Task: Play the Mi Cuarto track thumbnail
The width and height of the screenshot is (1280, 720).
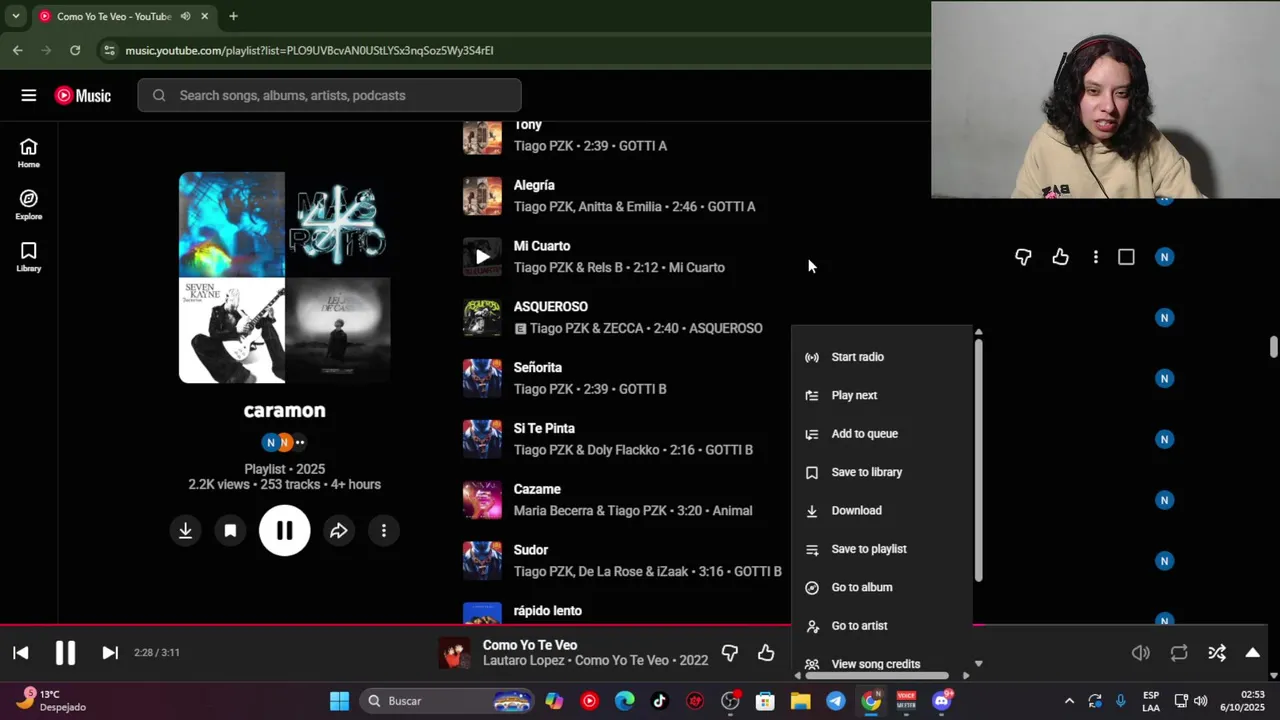Action: [482, 257]
